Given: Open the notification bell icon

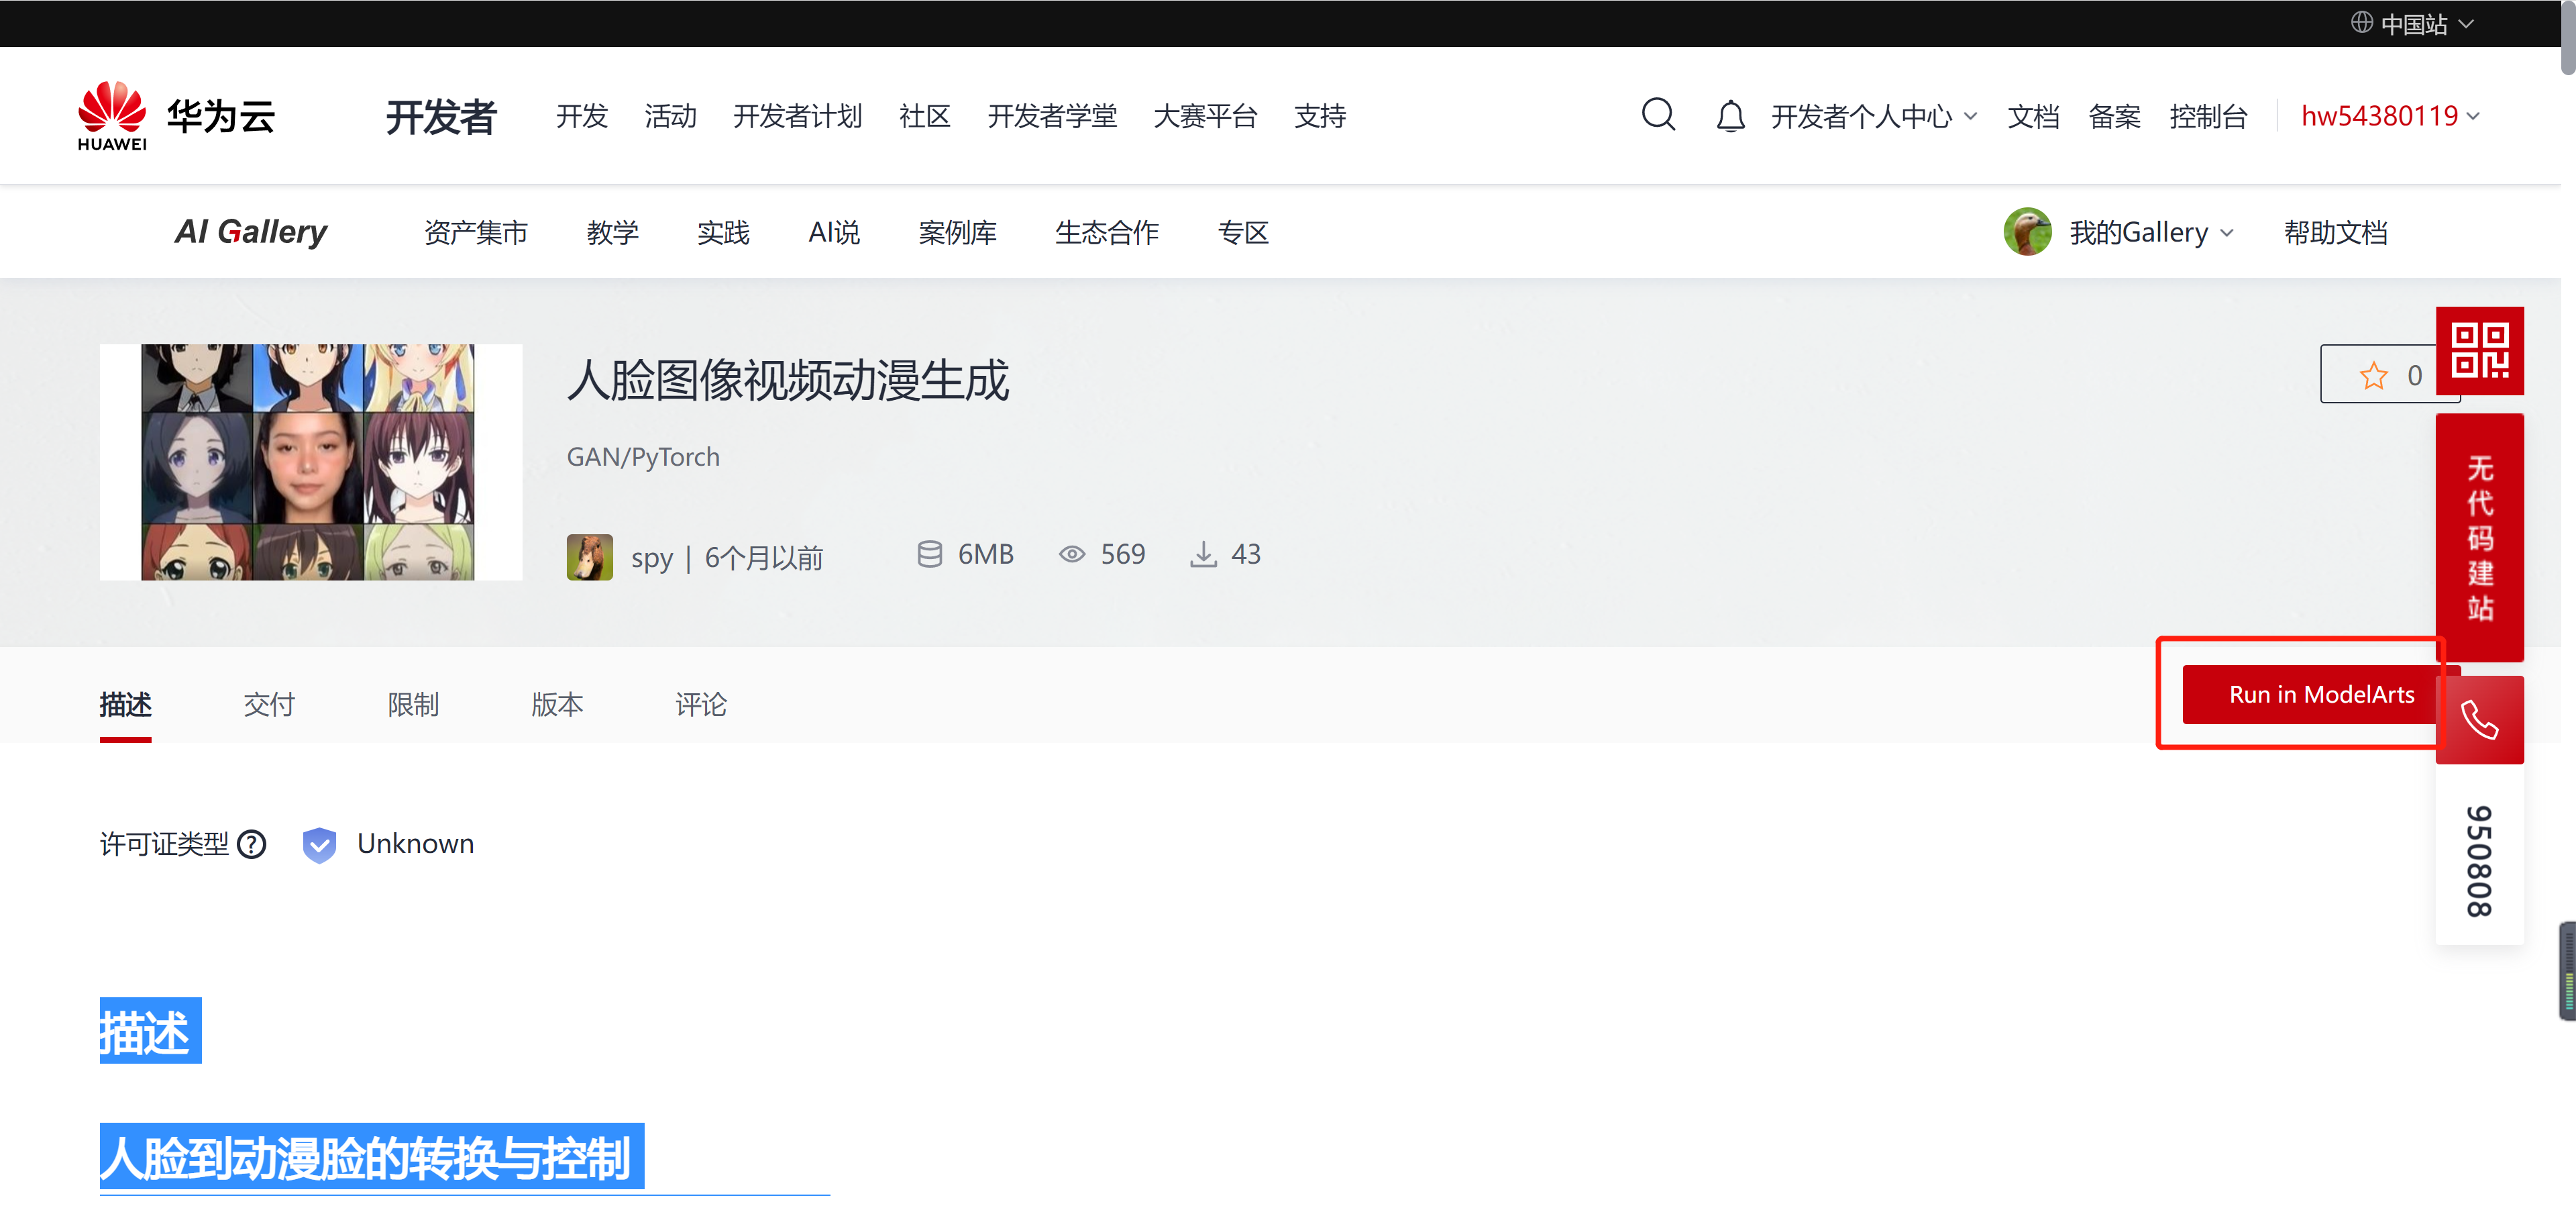Looking at the screenshot, I should pyautogui.click(x=1730, y=116).
